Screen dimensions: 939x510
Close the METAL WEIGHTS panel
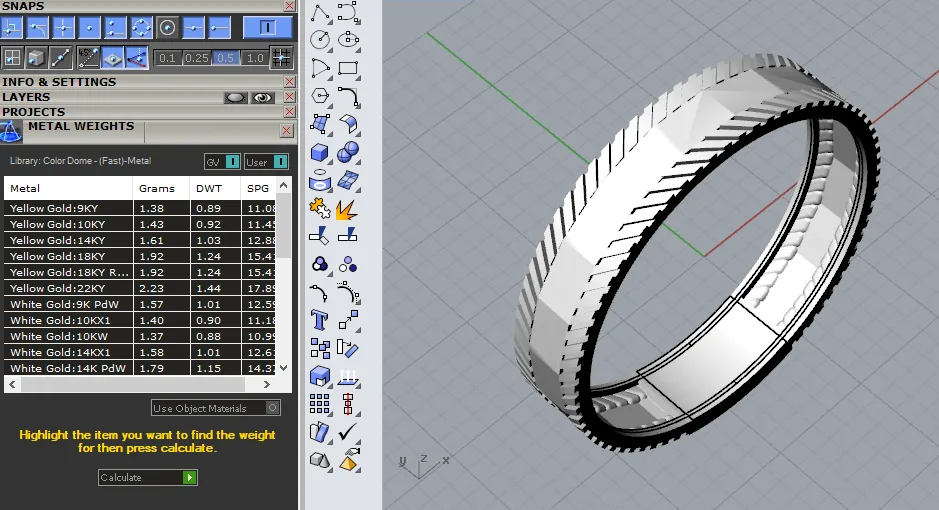[x=287, y=130]
